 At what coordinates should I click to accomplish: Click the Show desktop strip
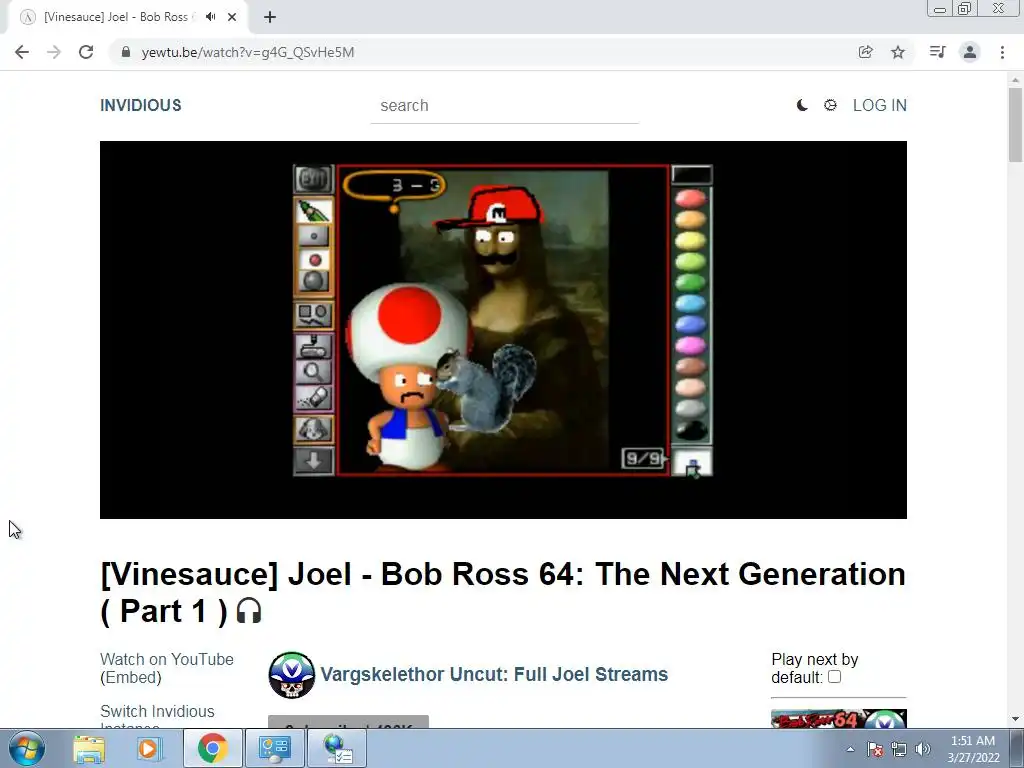[x=1017, y=748]
